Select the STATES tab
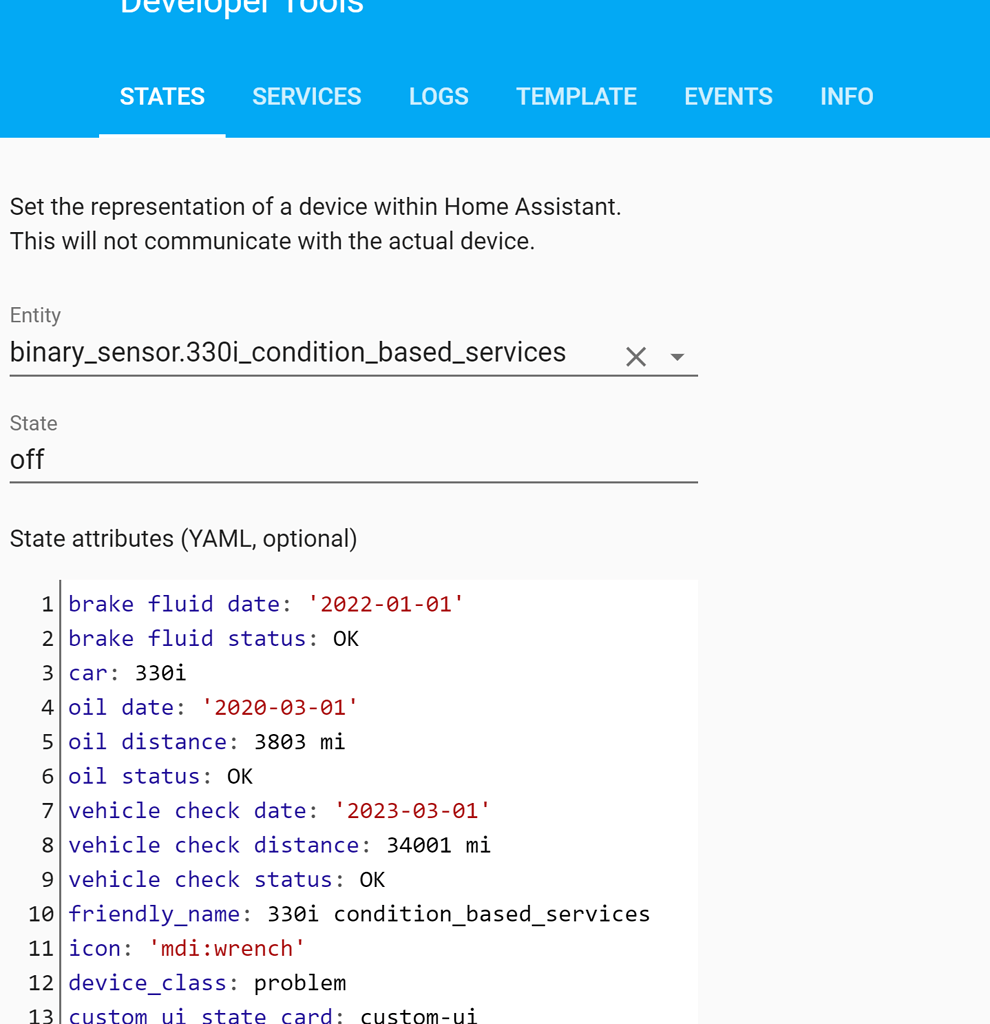 pos(162,96)
